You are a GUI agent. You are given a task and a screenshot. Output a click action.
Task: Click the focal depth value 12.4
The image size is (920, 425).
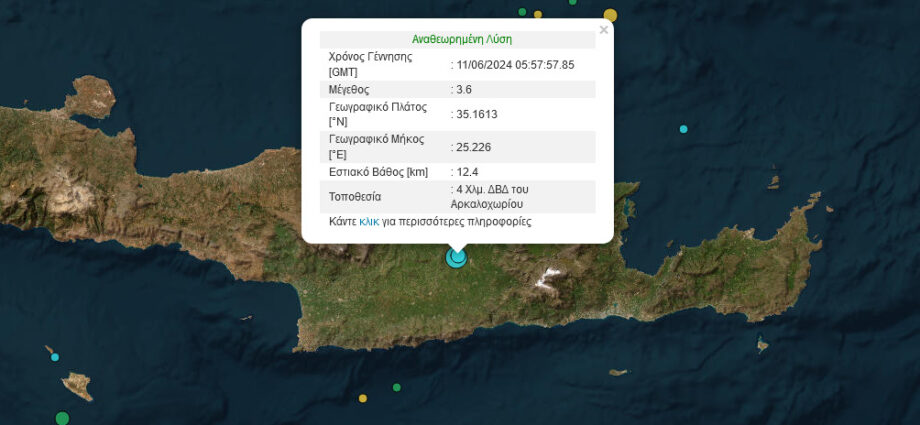(x=467, y=172)
